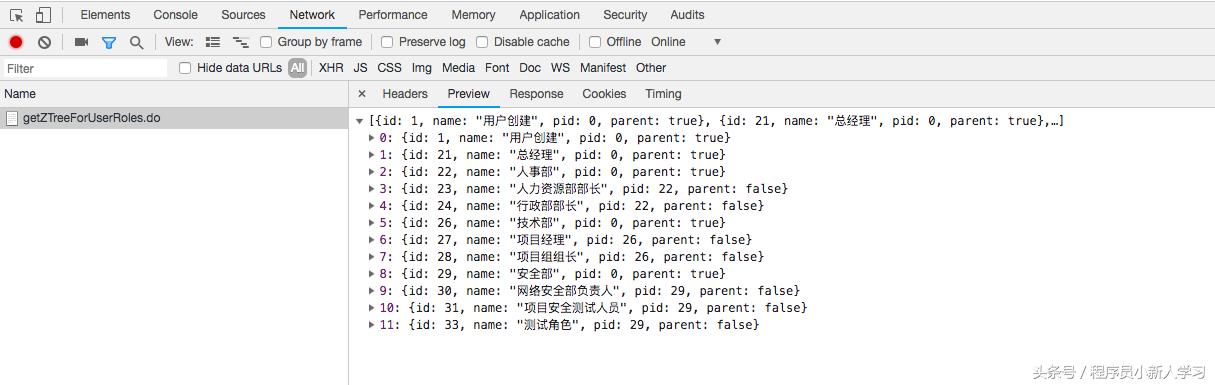The width and height of the screenshot is (1215, 385).
Task: Focus the Filter text field
Action: [85, 68]
